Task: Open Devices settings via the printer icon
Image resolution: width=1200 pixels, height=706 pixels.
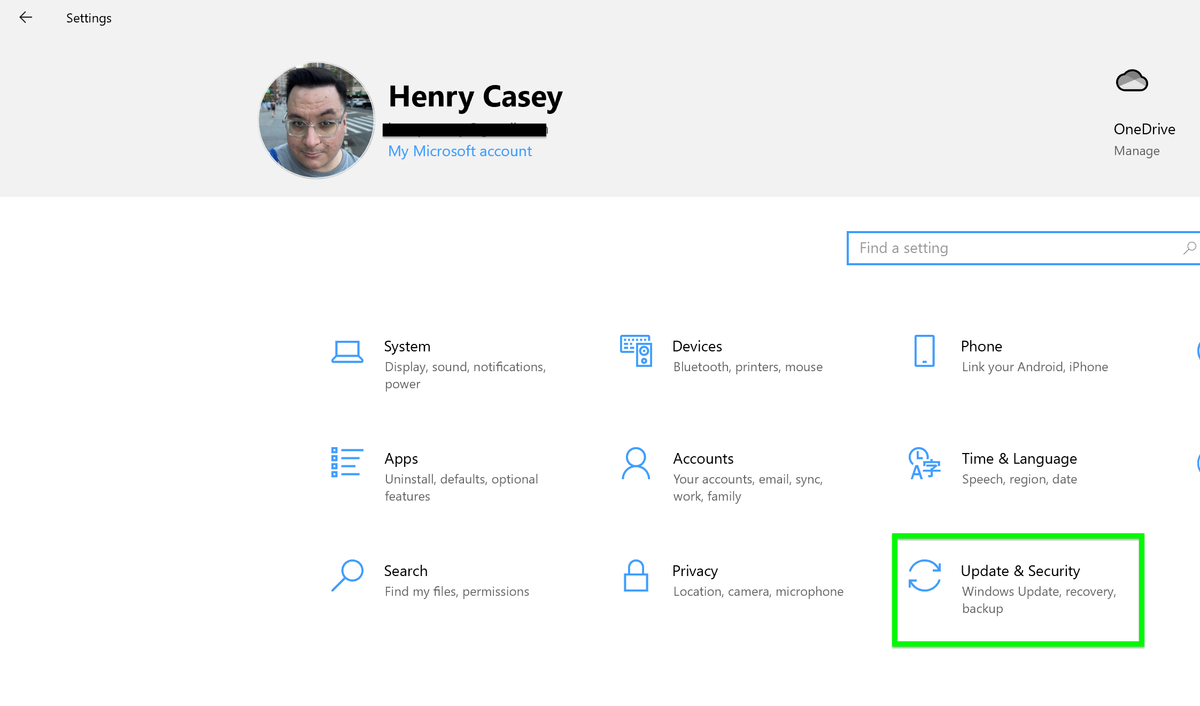Action: pyautogui.click(x=636, y=352)
